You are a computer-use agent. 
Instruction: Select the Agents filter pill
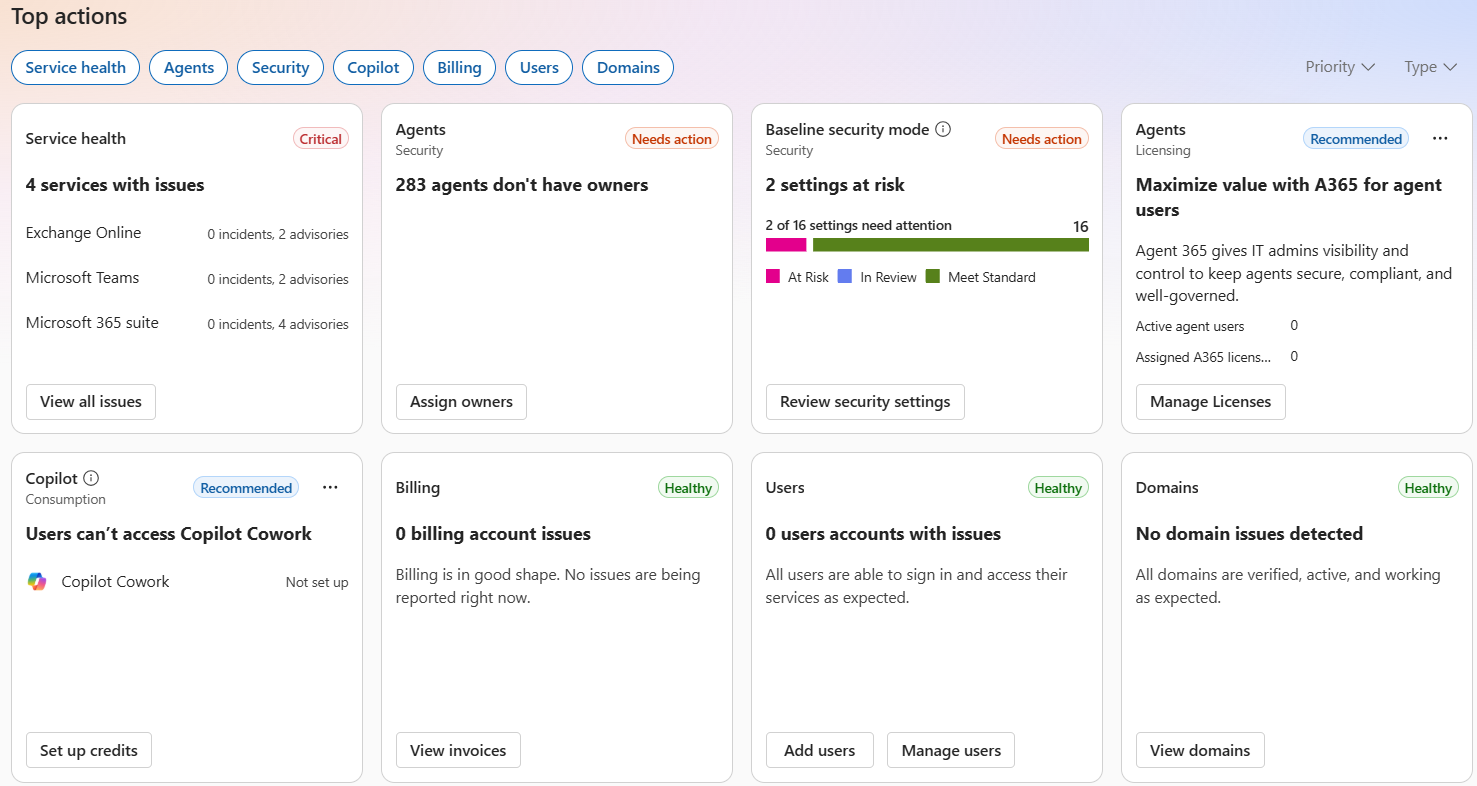(189, 68)
